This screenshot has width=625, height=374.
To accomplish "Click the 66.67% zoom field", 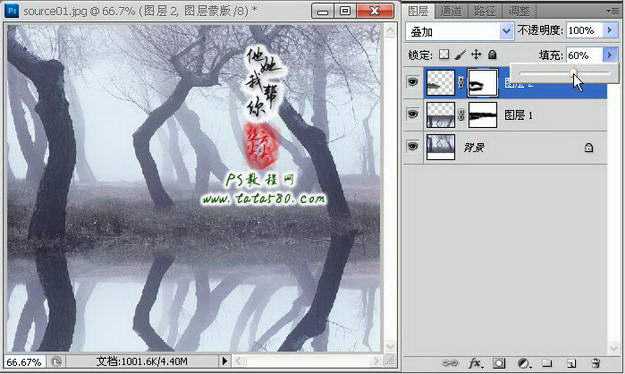I will [24, 362].
